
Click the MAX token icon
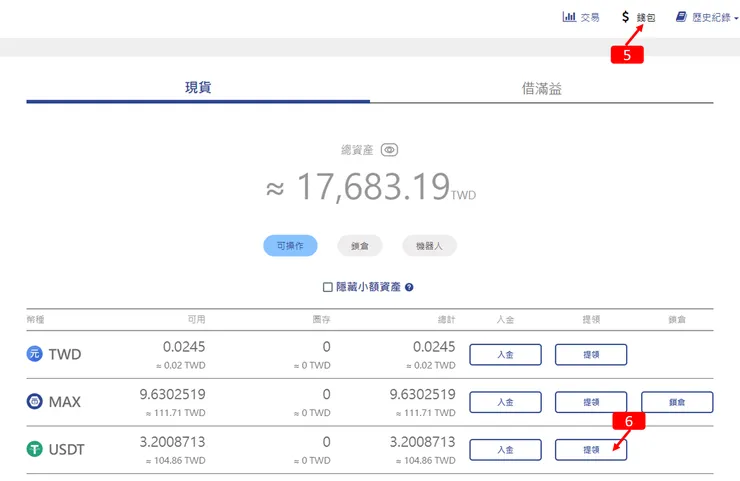coord(34,401)
